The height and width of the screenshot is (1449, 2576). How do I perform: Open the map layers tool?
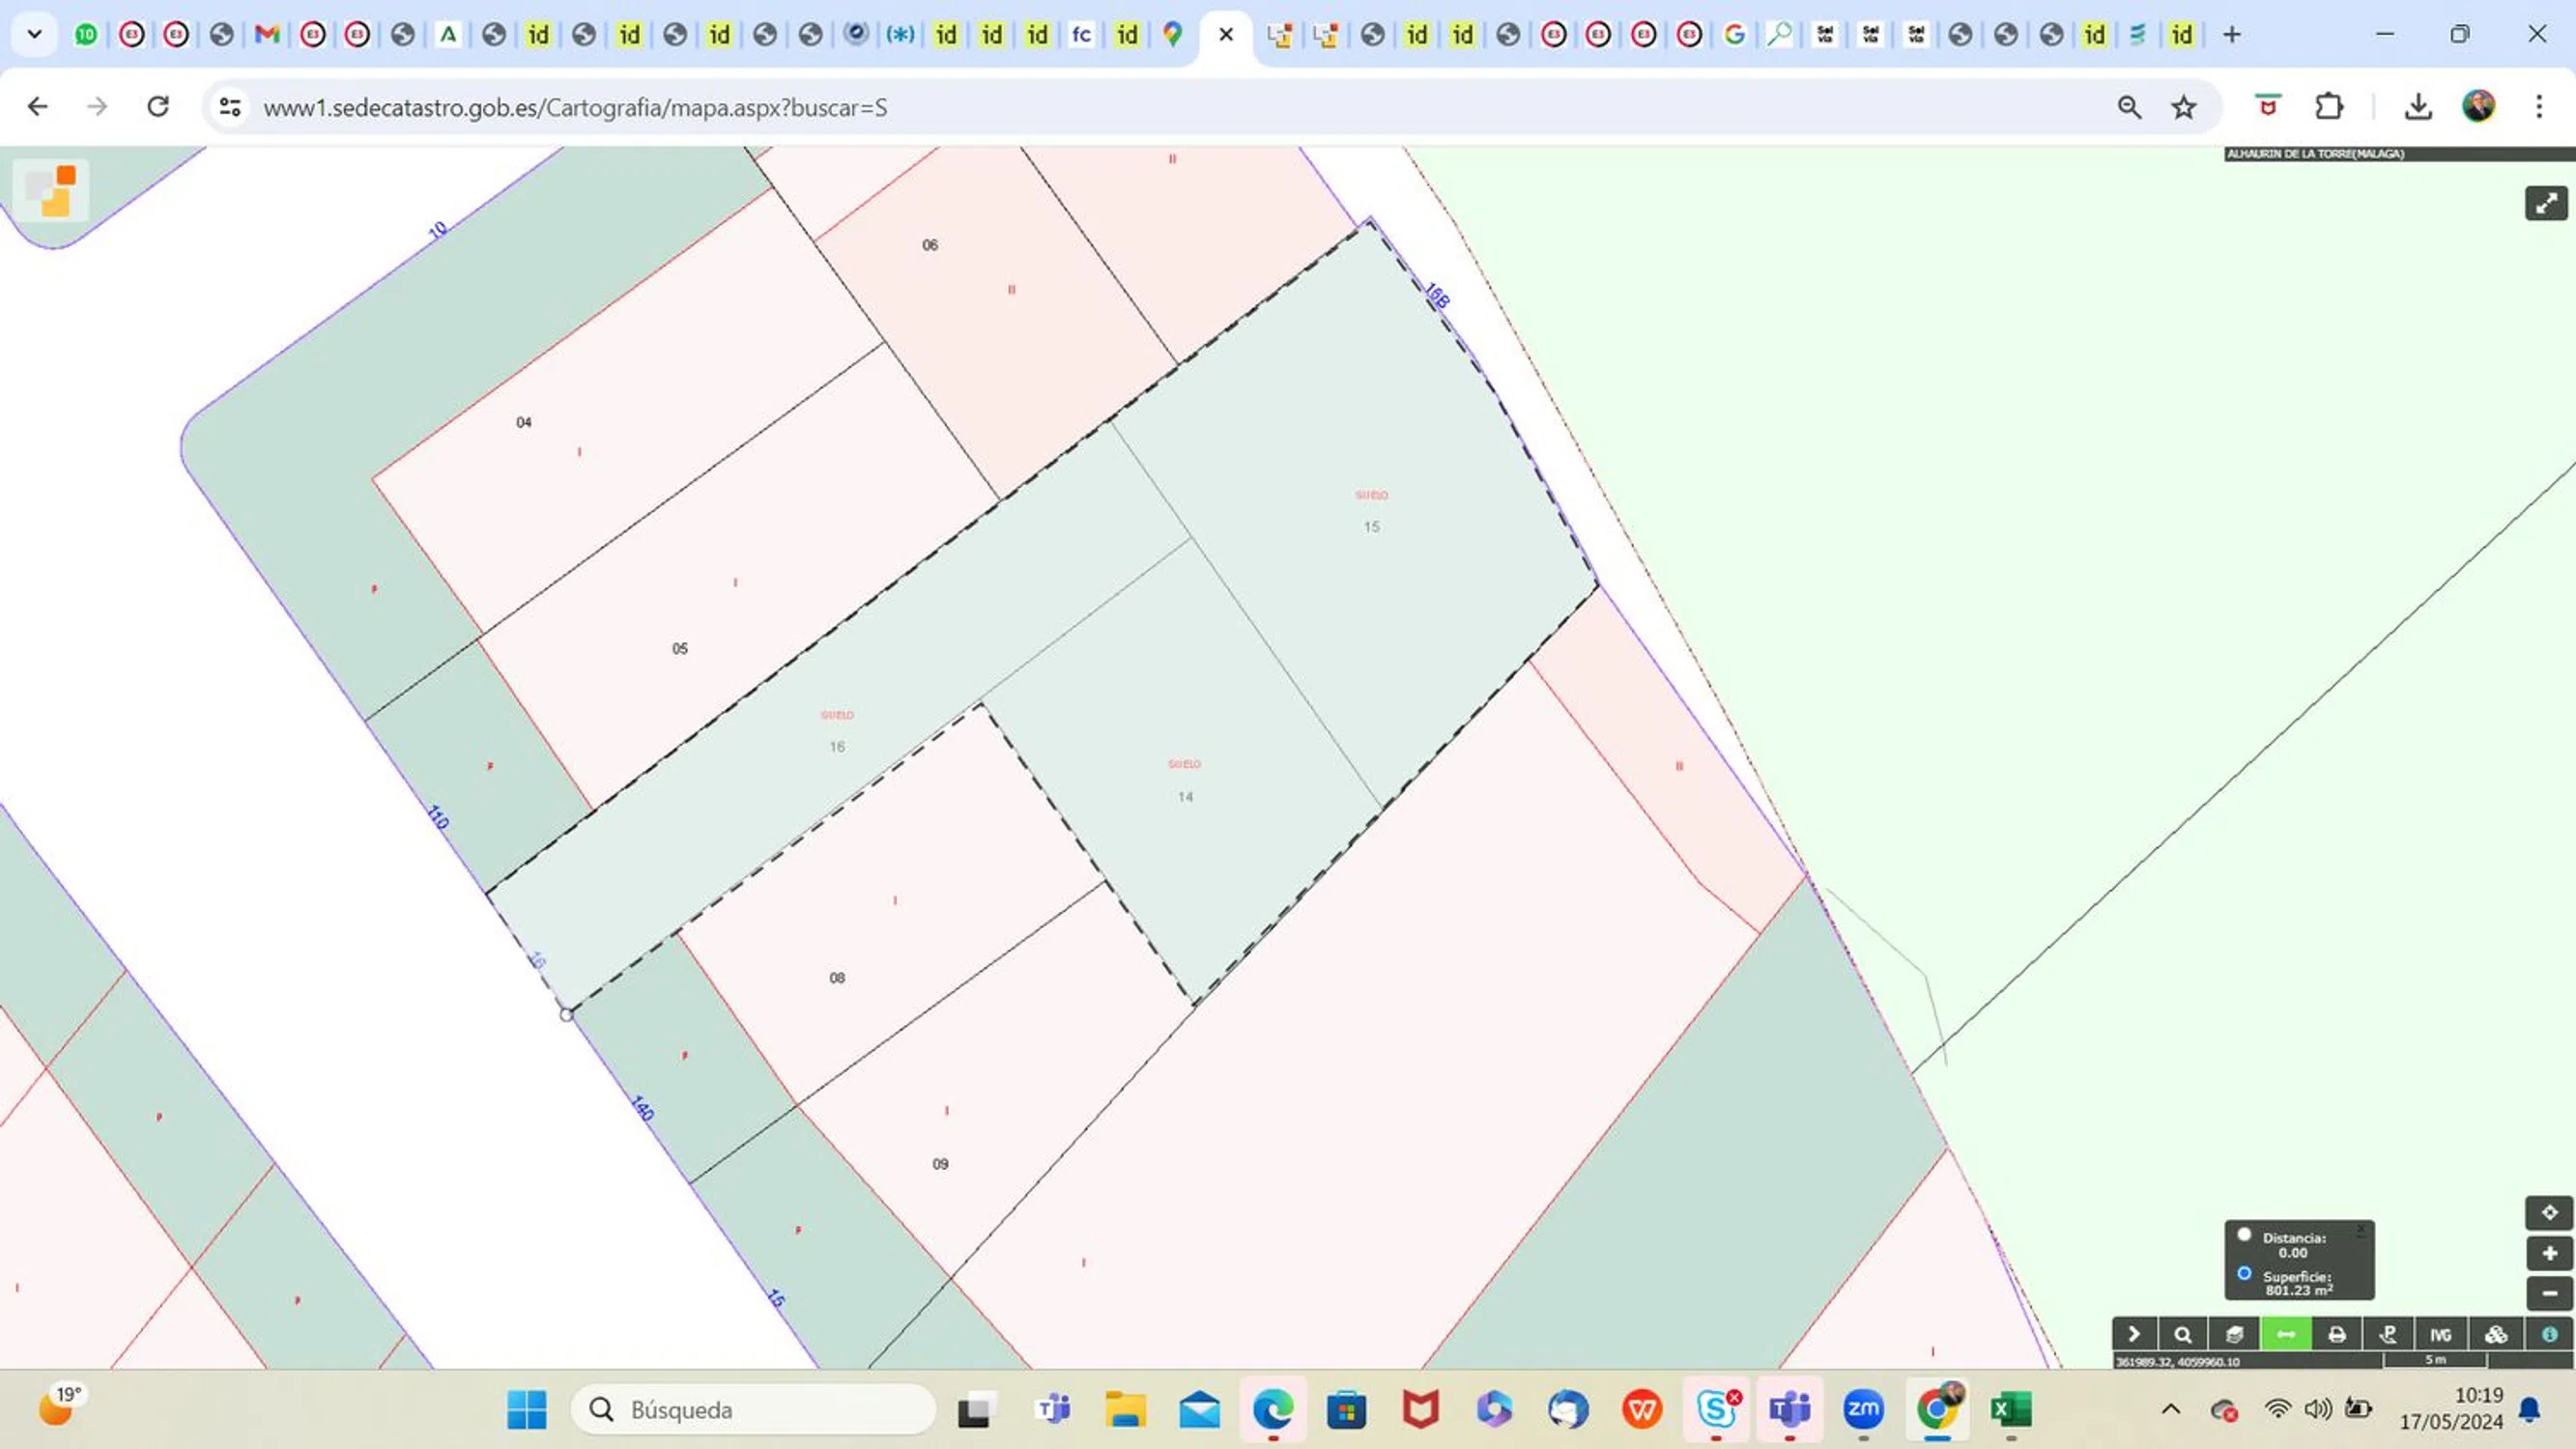[2234, 1334]
